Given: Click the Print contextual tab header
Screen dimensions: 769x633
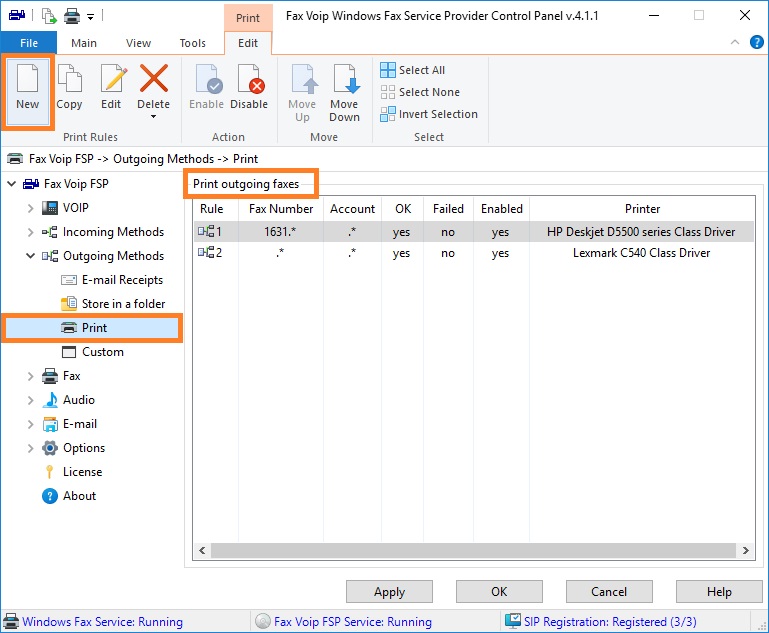Looking at the screenshot, I should tap(248, 18).
